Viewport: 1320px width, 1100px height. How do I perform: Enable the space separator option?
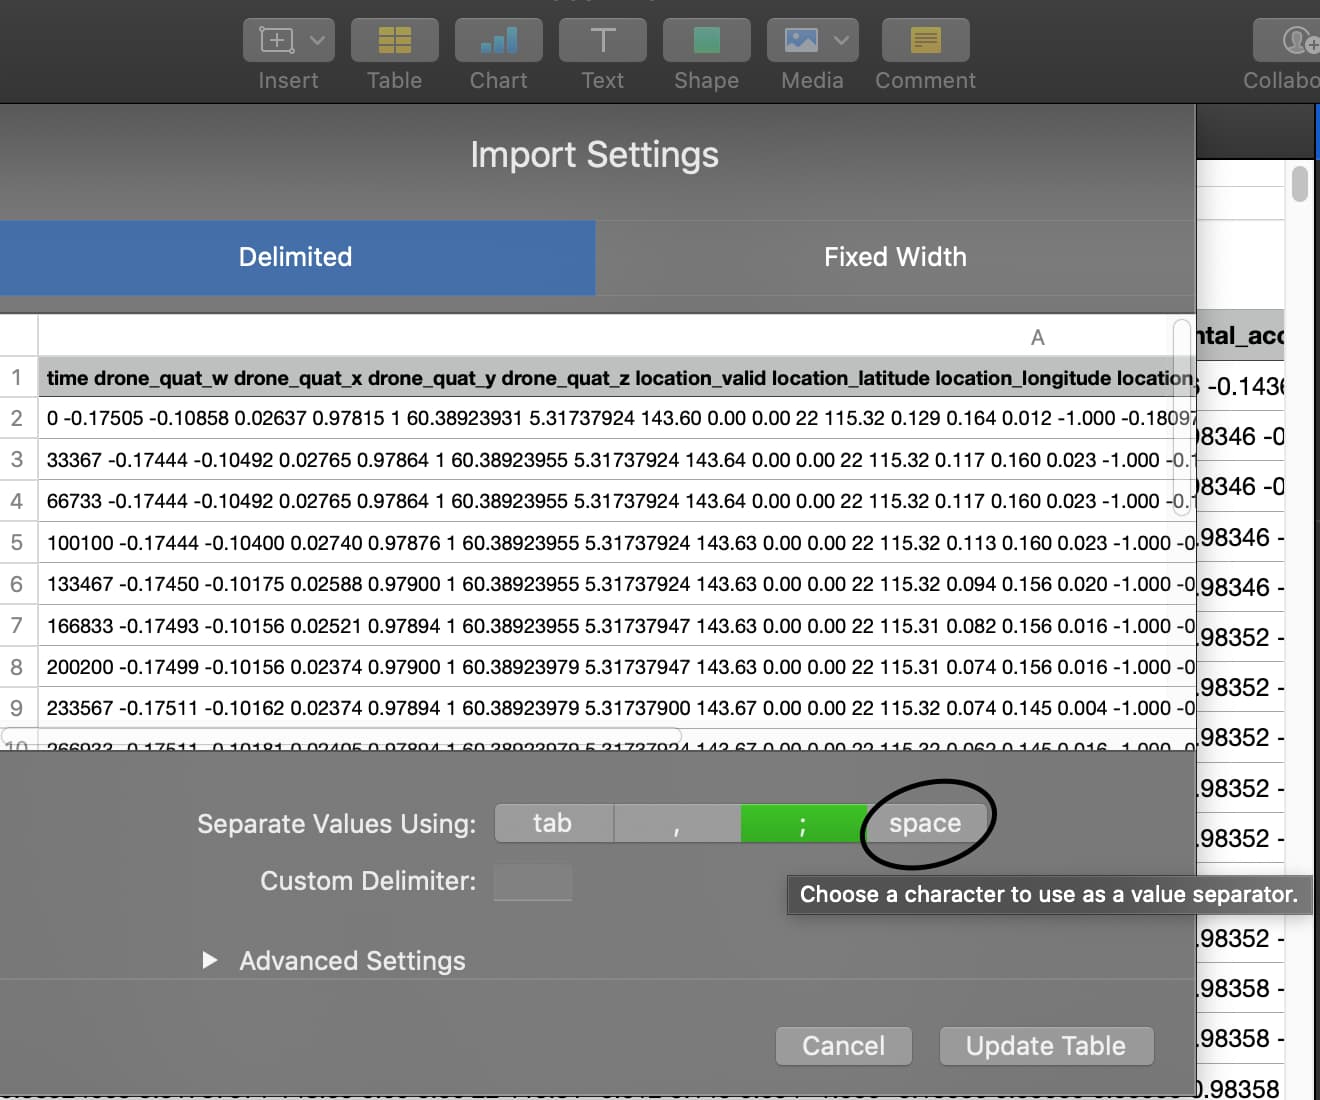click(x=925, y=823)
